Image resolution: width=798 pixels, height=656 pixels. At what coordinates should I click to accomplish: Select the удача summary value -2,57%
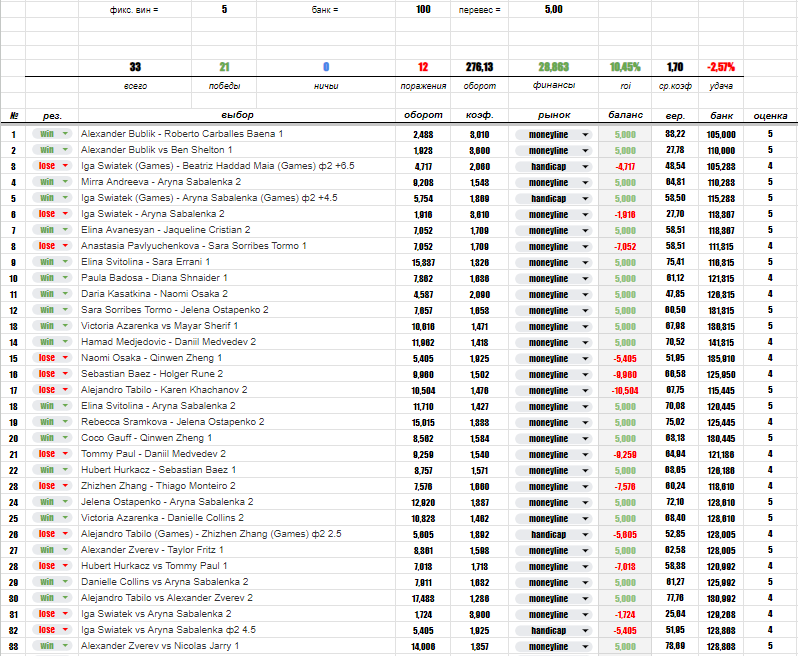[721, 67]
